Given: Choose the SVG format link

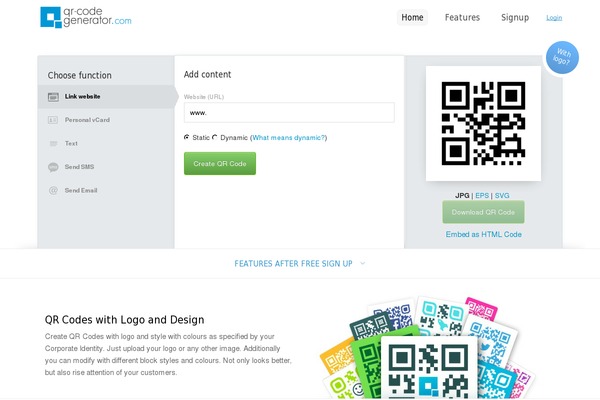Looking at the screenshot, I should [502, 196].
